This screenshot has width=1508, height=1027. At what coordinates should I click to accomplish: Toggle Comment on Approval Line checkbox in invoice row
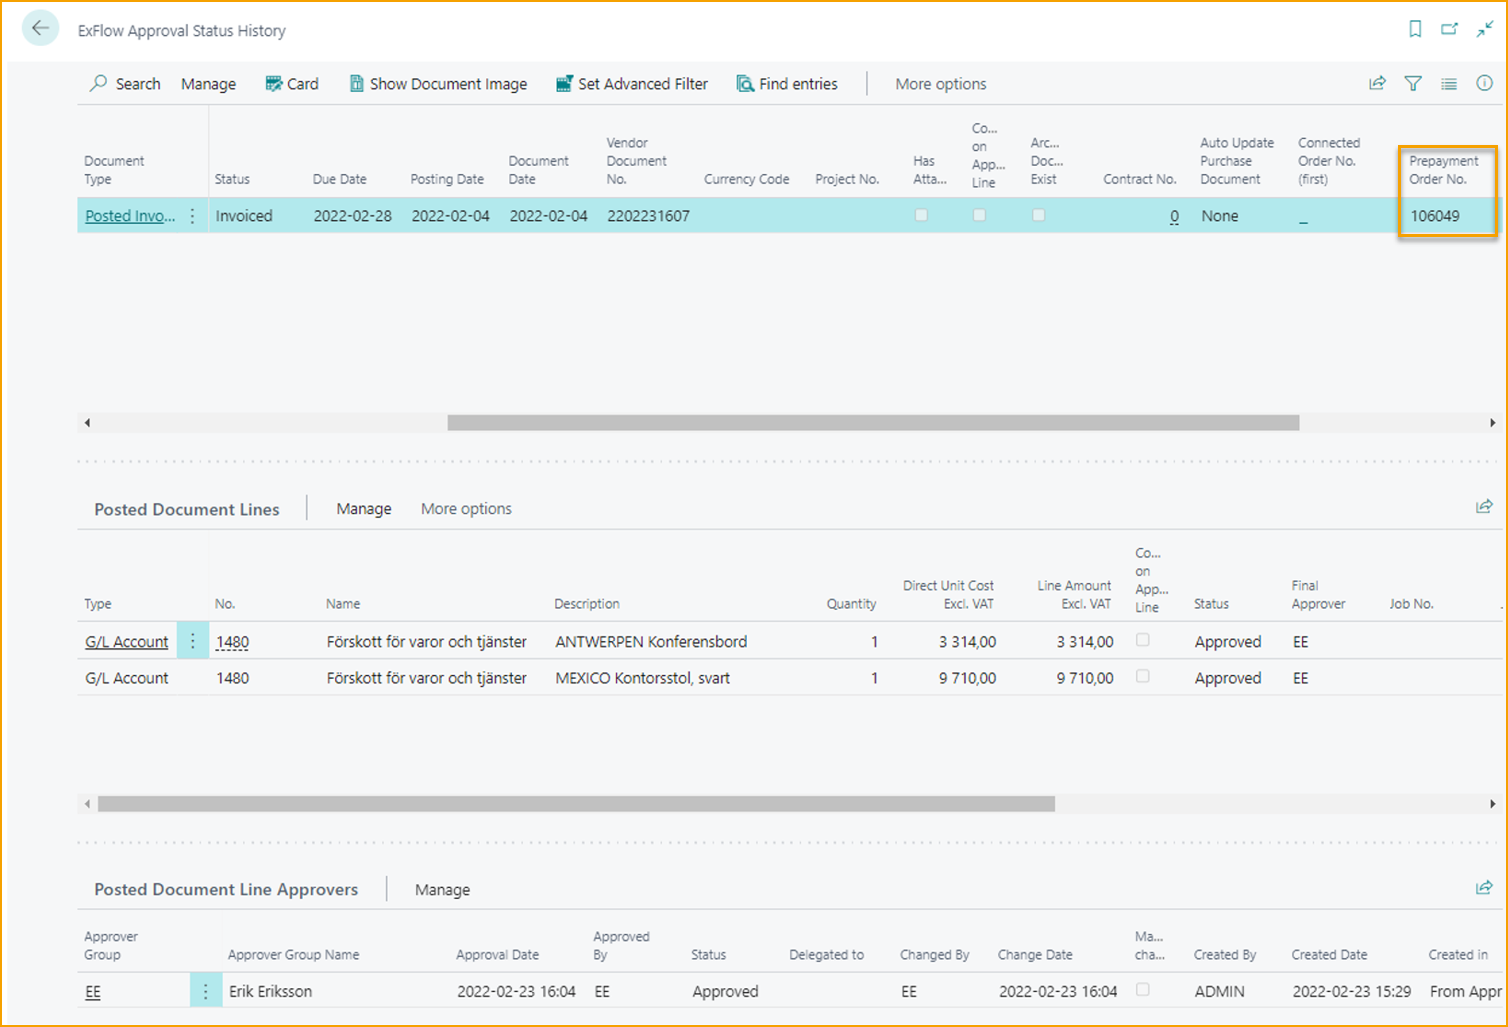coord(979,215)
